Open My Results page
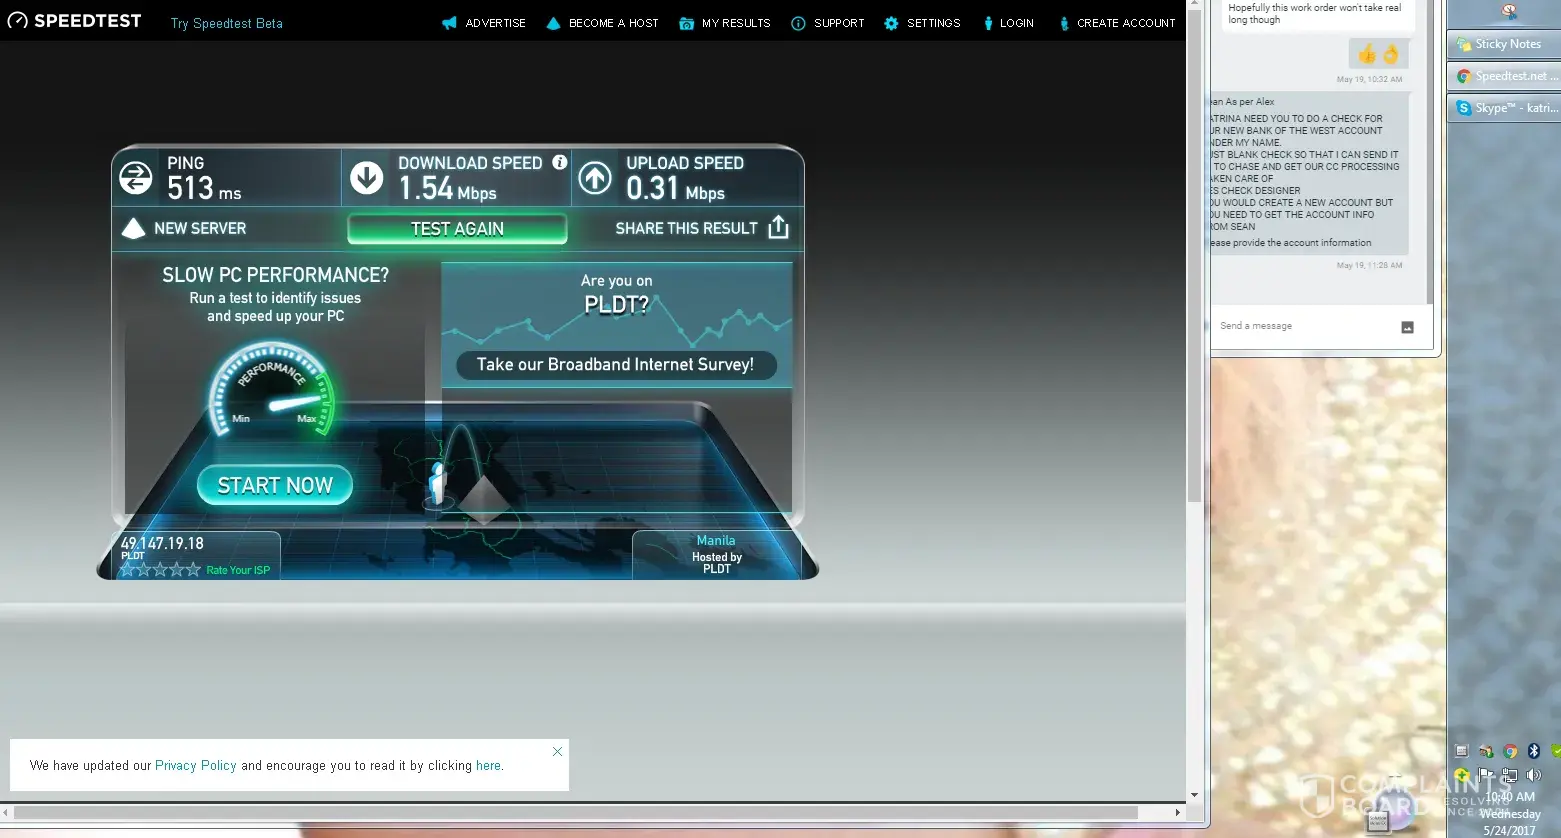Image resolution: width=1561 pixels, height=838 pixels. [x=725, y=23]
